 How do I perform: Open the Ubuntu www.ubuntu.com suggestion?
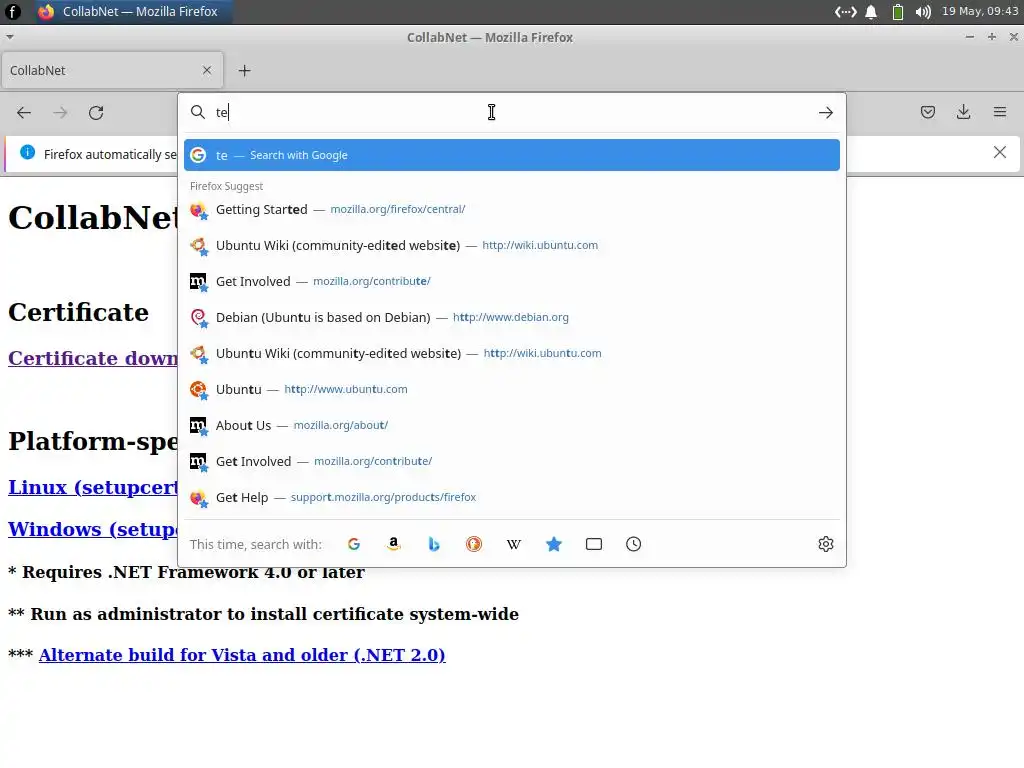tap(512, 389)
